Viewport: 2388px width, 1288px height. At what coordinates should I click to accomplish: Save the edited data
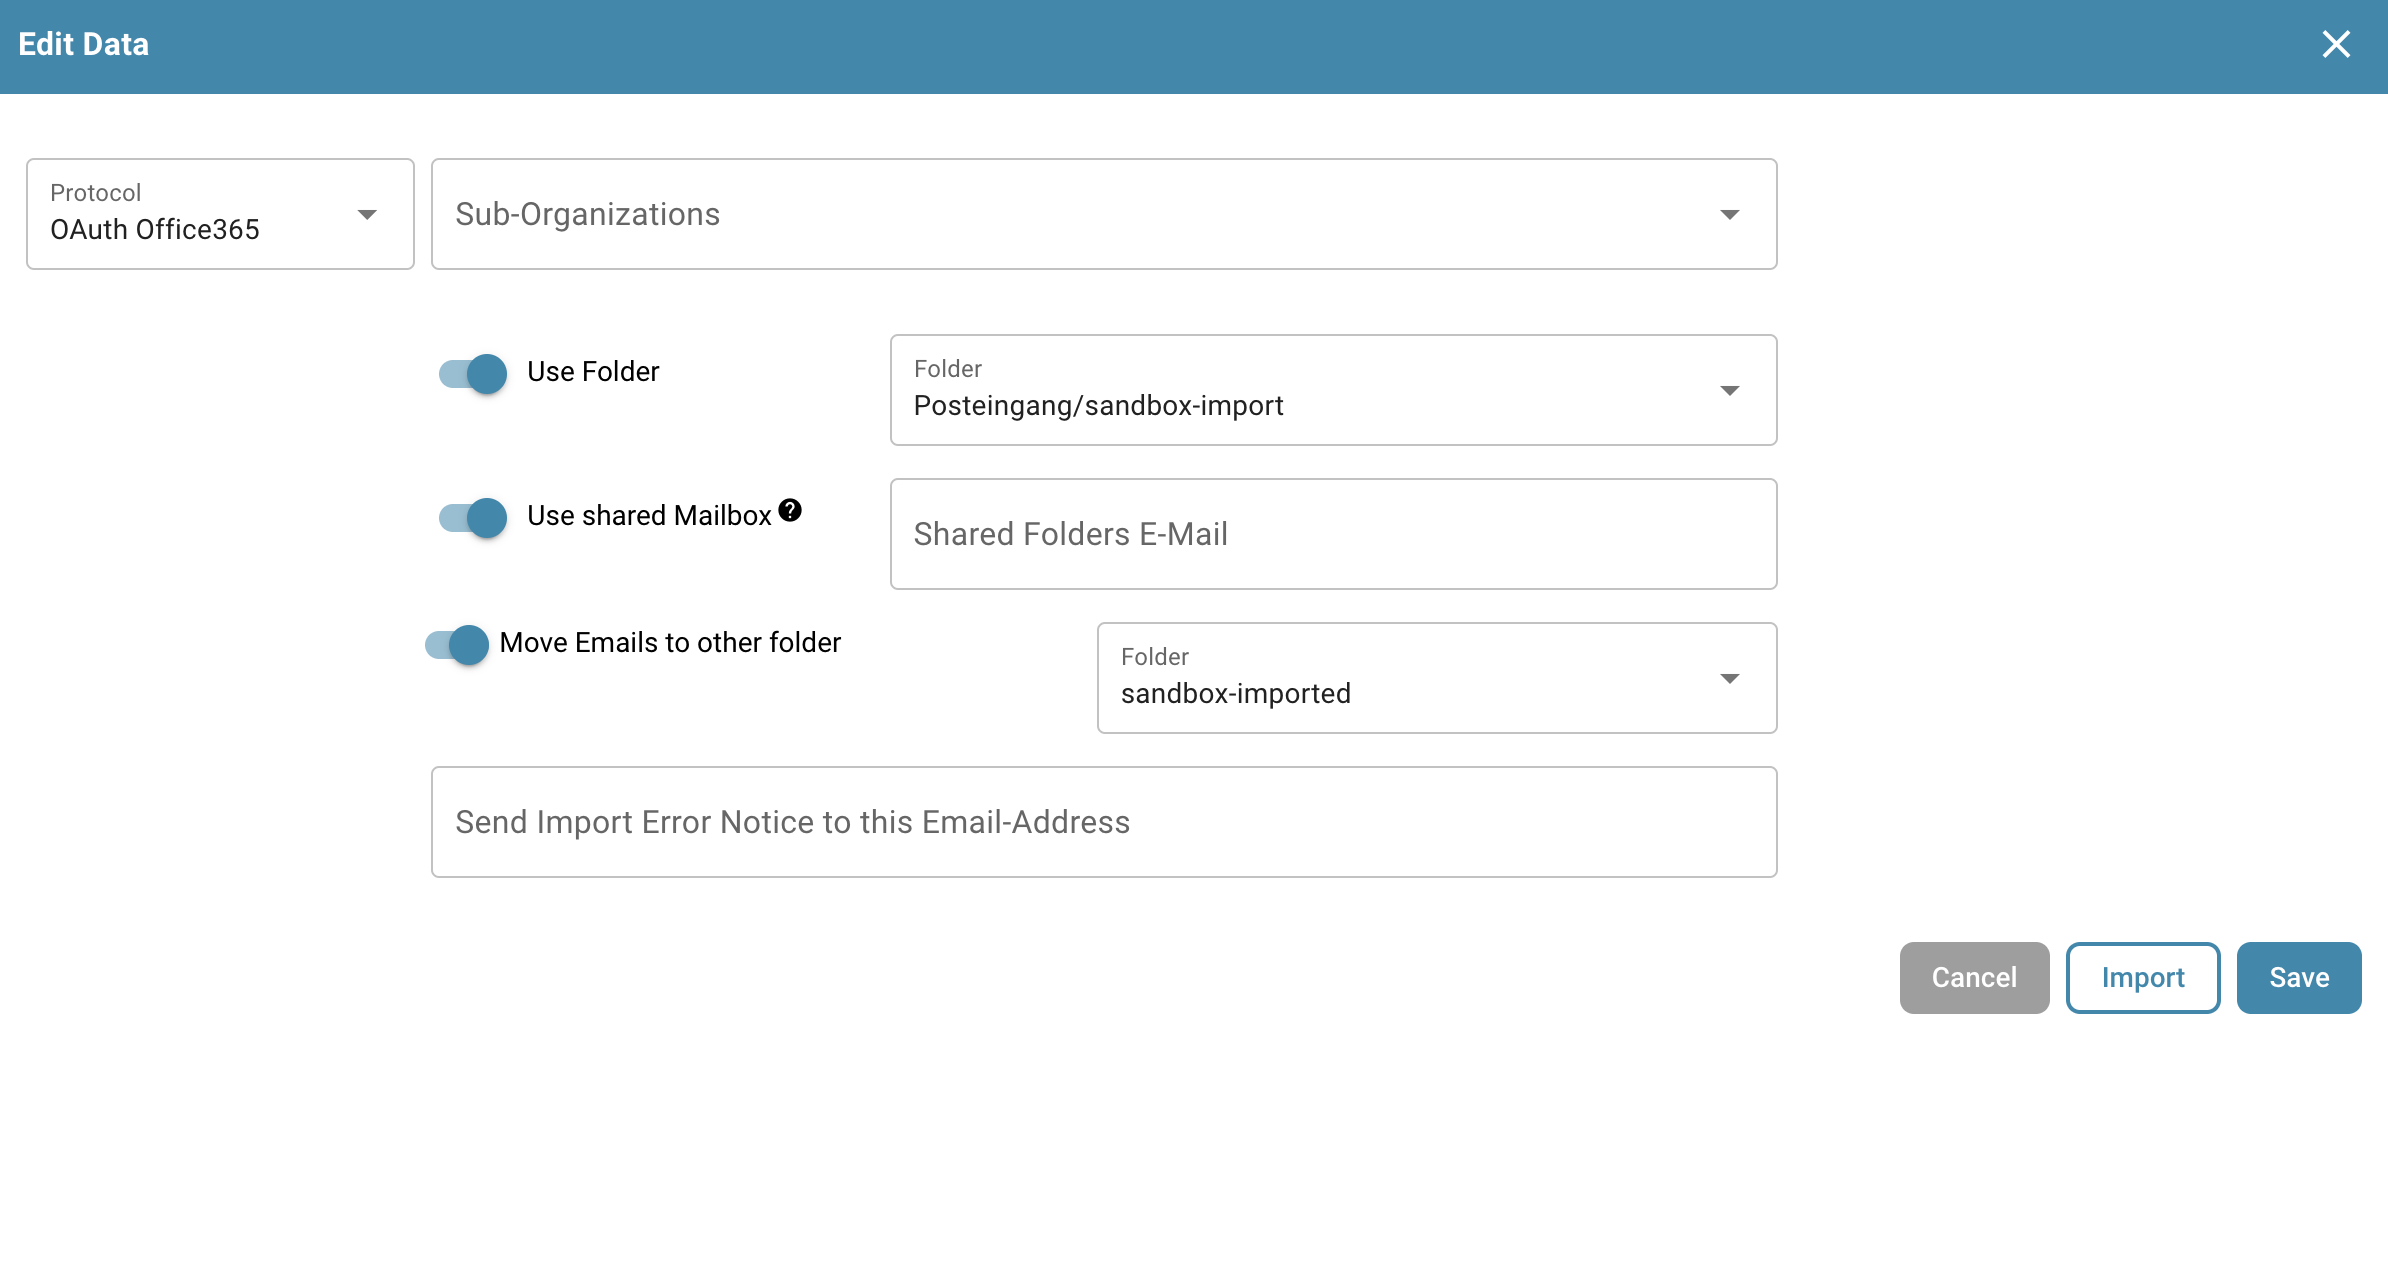2298,978
